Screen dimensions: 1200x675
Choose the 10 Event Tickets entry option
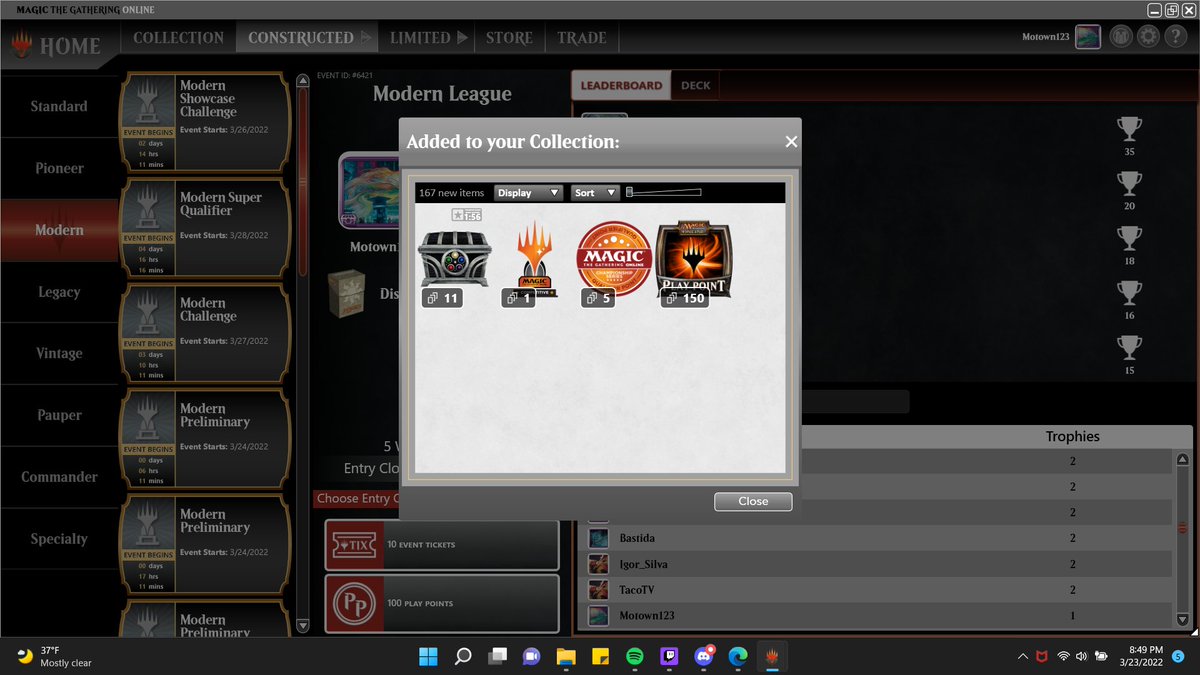441,545
